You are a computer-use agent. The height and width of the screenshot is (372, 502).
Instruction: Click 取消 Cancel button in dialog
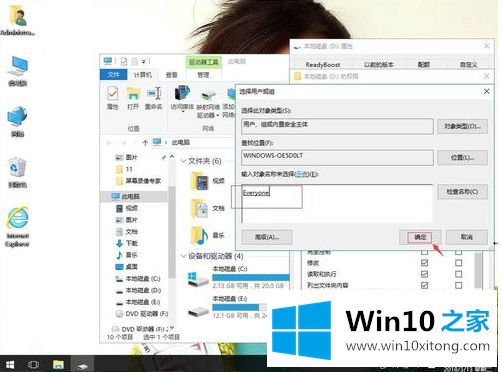click(x=467, y=237)
